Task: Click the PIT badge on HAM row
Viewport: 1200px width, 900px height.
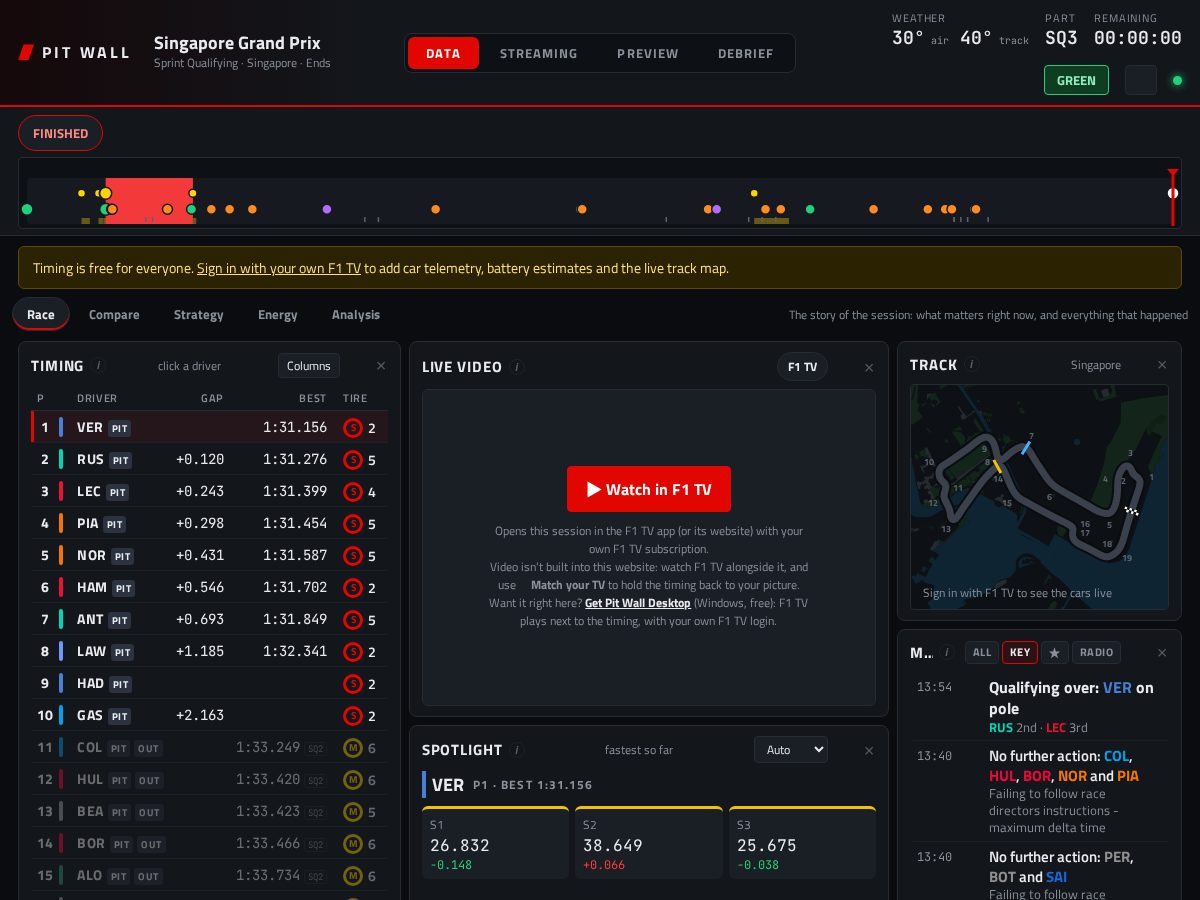Action: coord(123,588)
